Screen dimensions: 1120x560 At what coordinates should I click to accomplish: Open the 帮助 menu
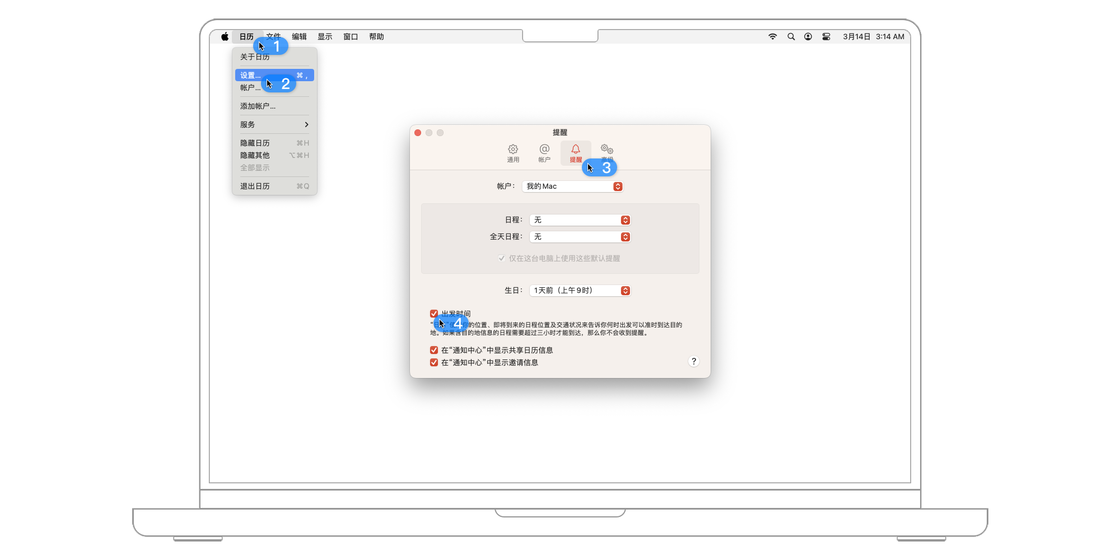tap(376, 36)
